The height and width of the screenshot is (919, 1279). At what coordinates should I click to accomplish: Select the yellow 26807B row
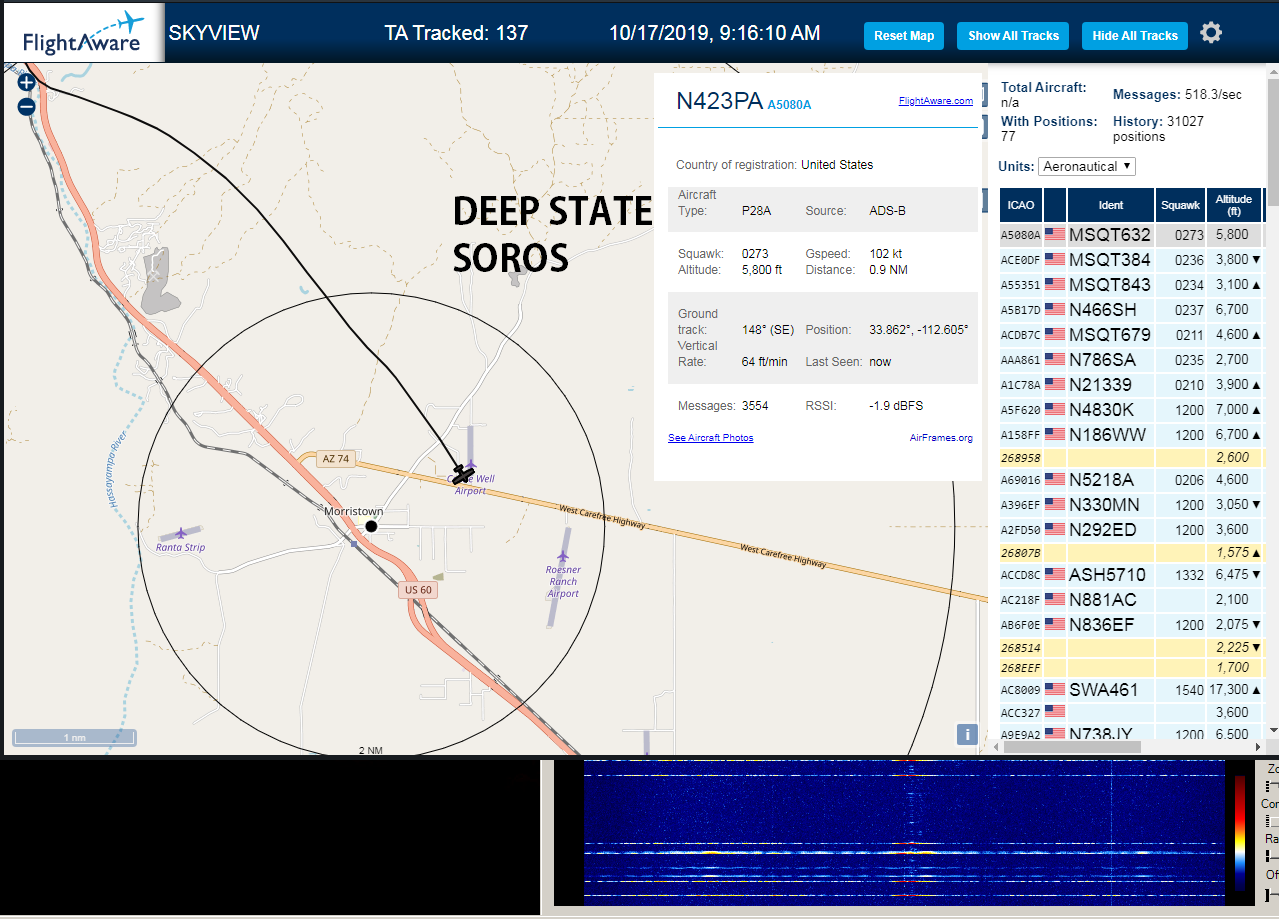1131,552
